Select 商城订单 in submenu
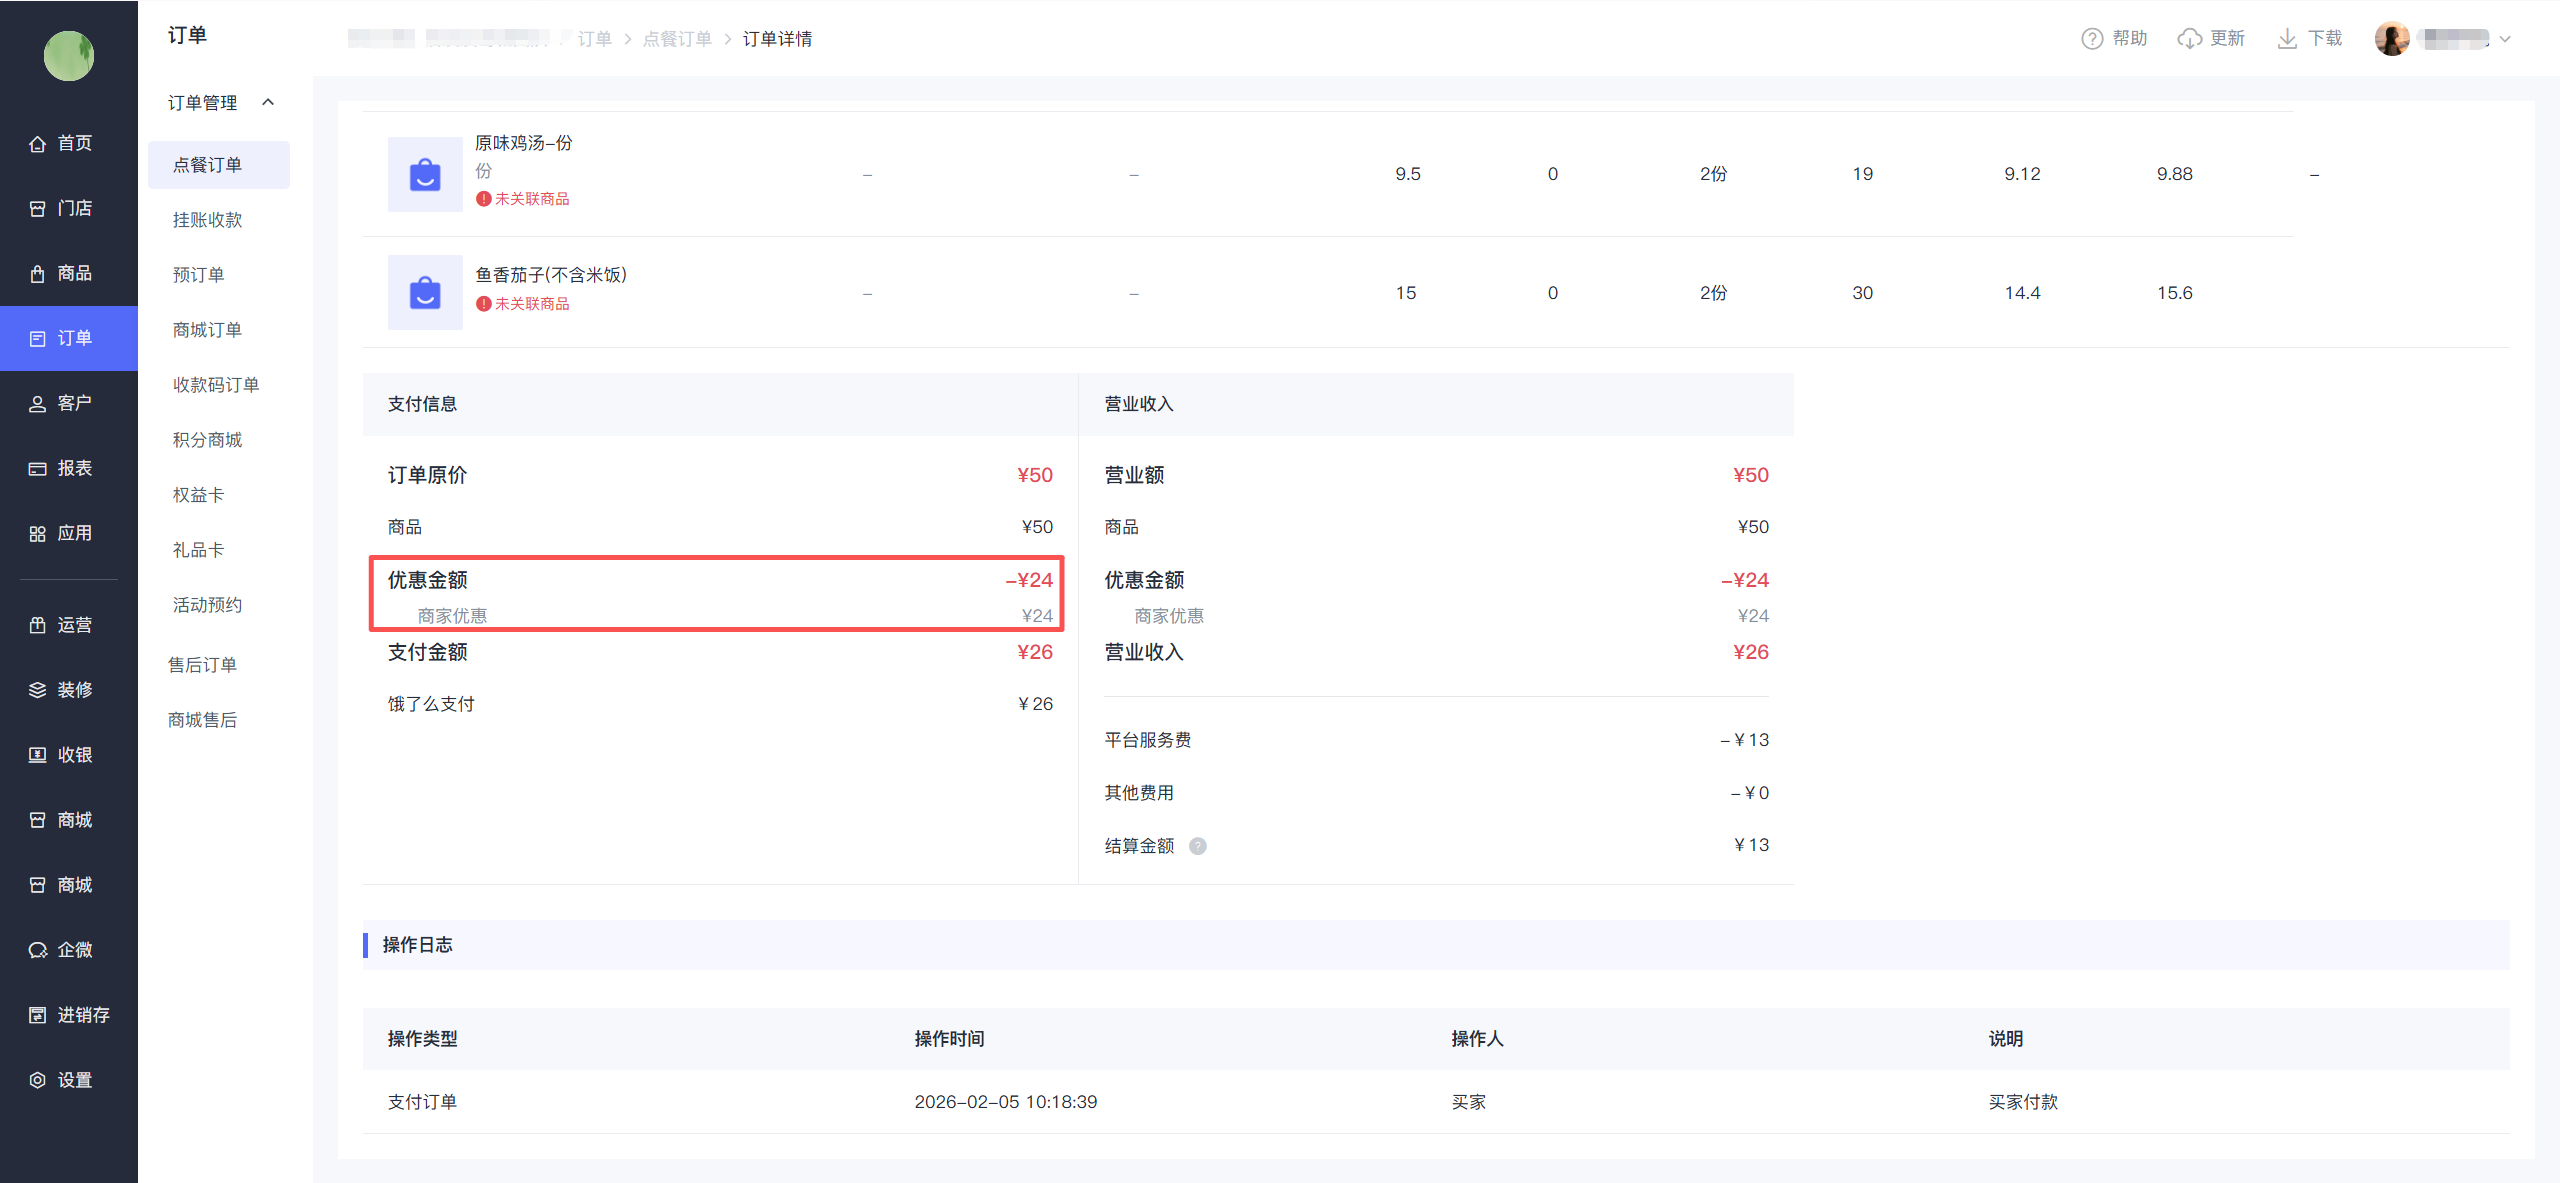 pos(207,330)
